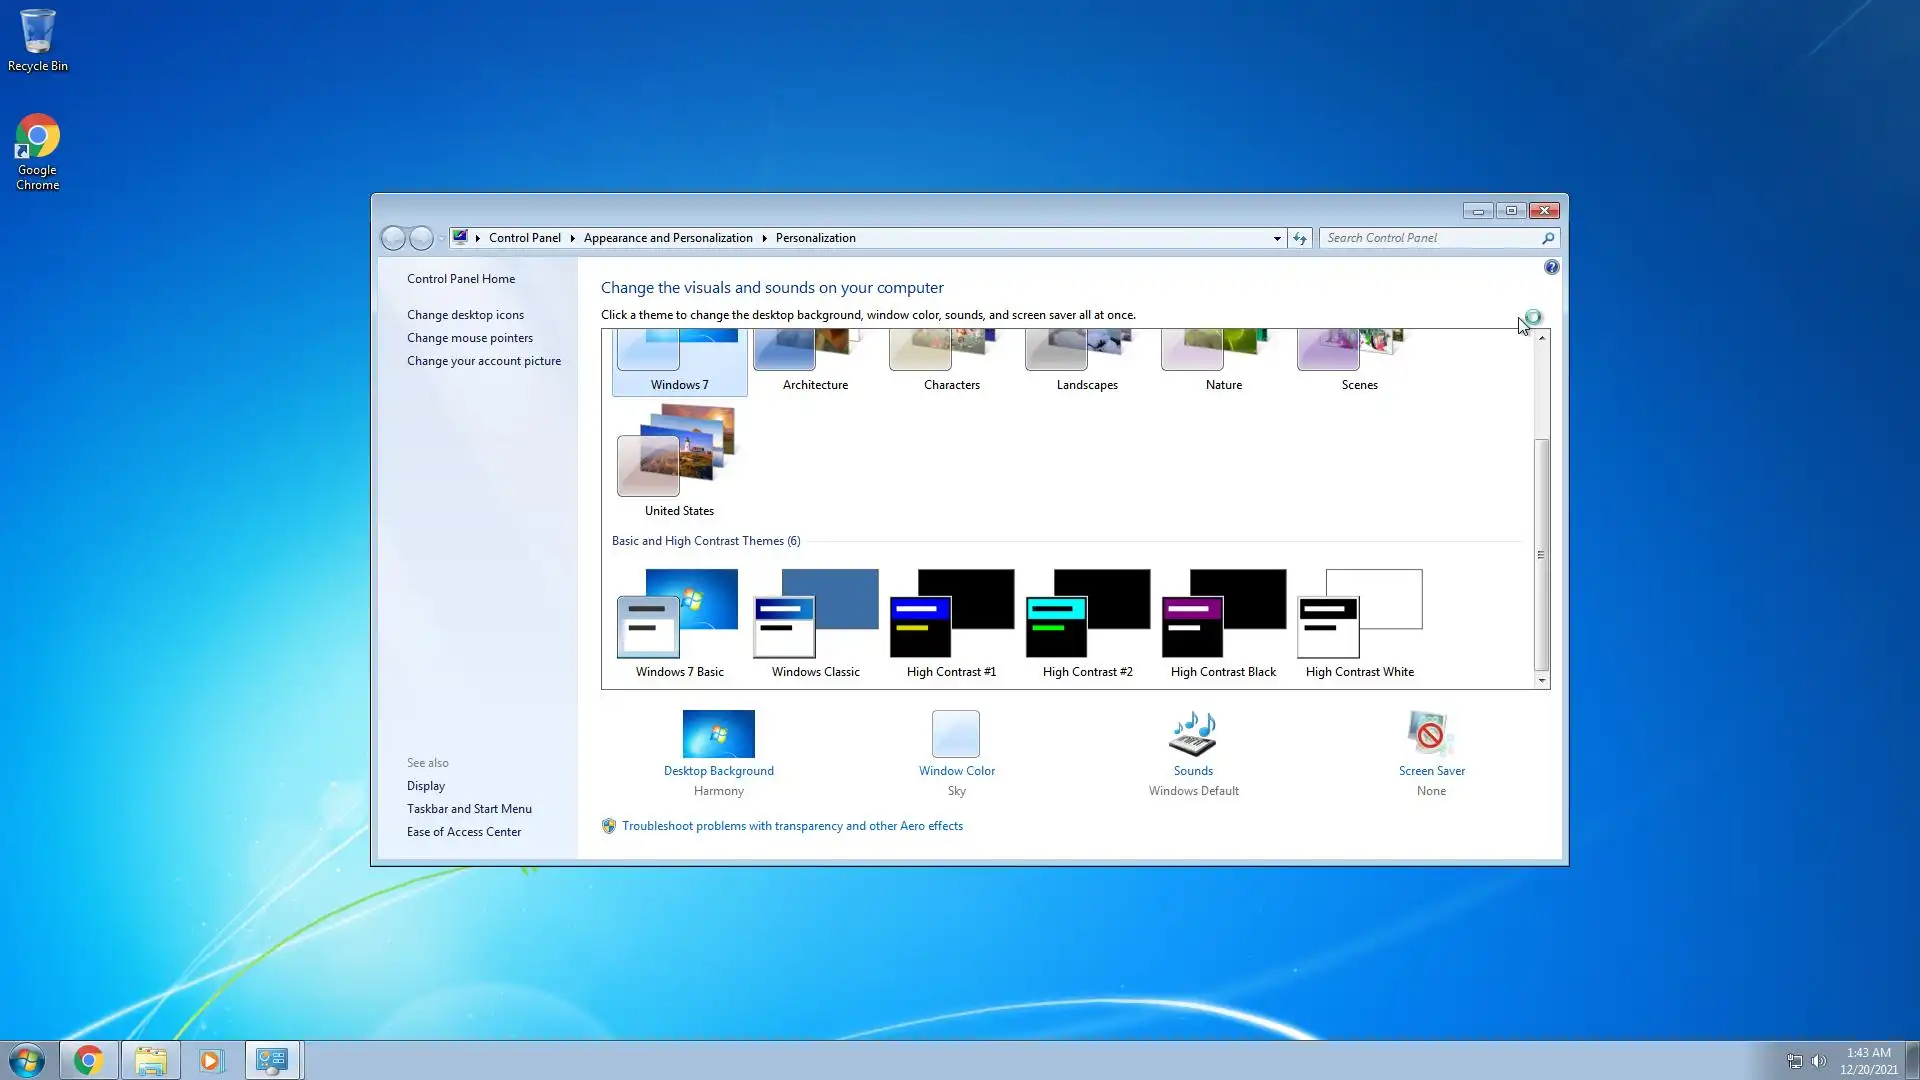Open the Screen Saver settings icon
Image resolution: width=1920 pixels, height=1080 pixels.
click(x=1430, y=735)
